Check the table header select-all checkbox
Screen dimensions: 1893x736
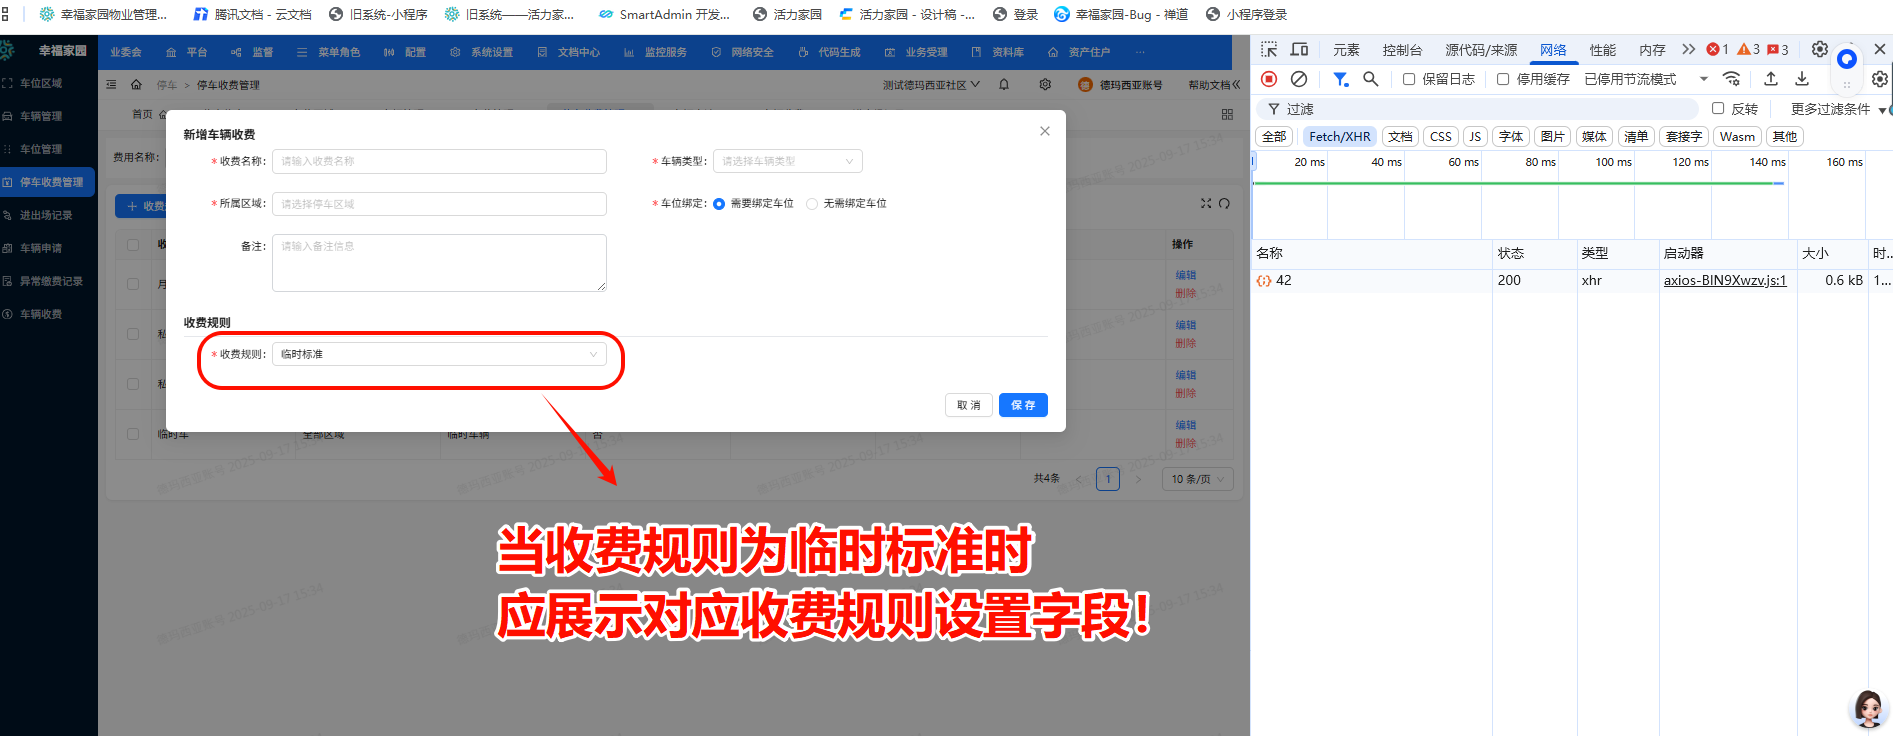tap(133, 244)
